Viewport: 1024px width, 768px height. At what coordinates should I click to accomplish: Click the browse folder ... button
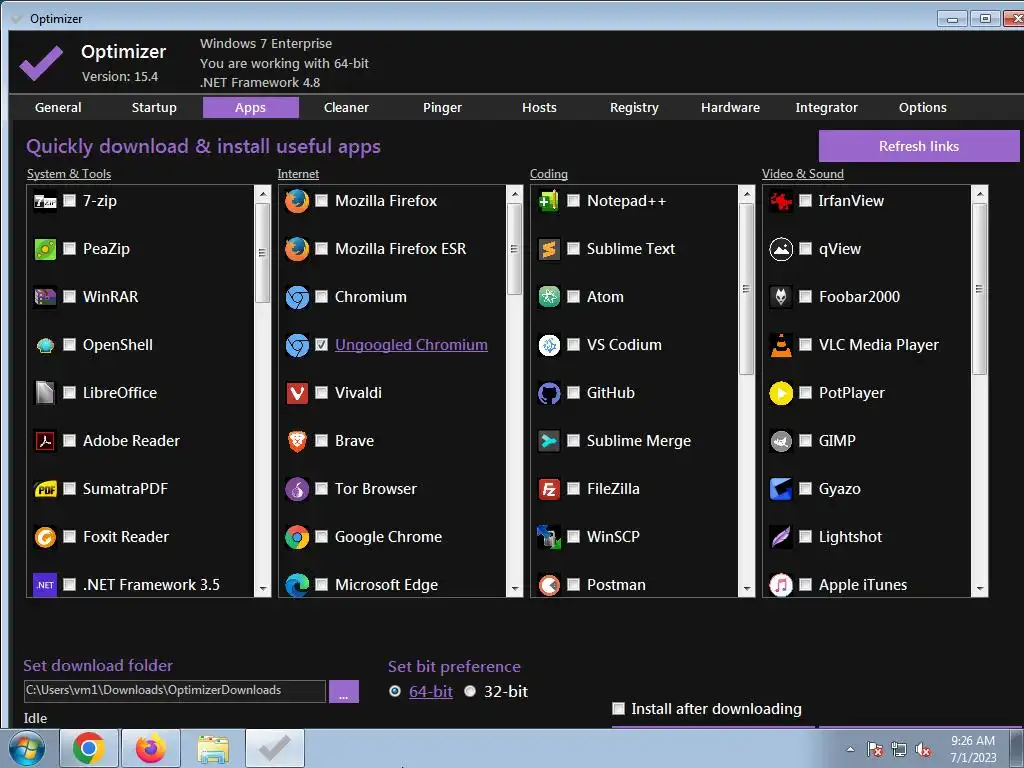point(344,692)
